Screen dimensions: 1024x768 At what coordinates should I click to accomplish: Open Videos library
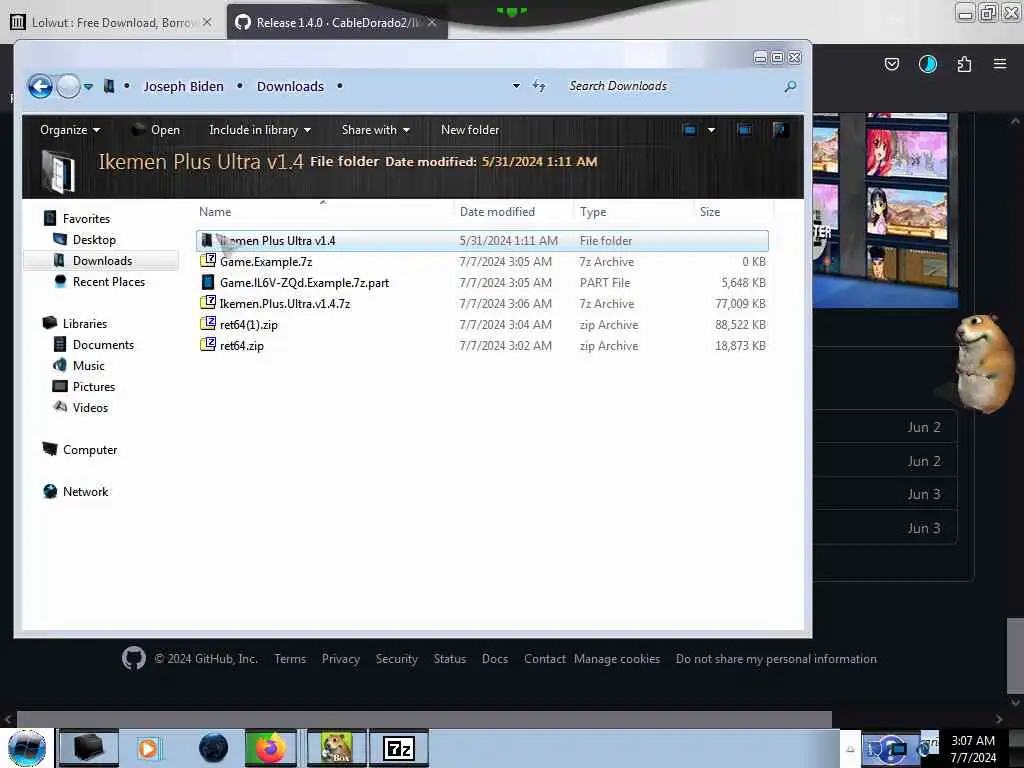tap(90, 408)
